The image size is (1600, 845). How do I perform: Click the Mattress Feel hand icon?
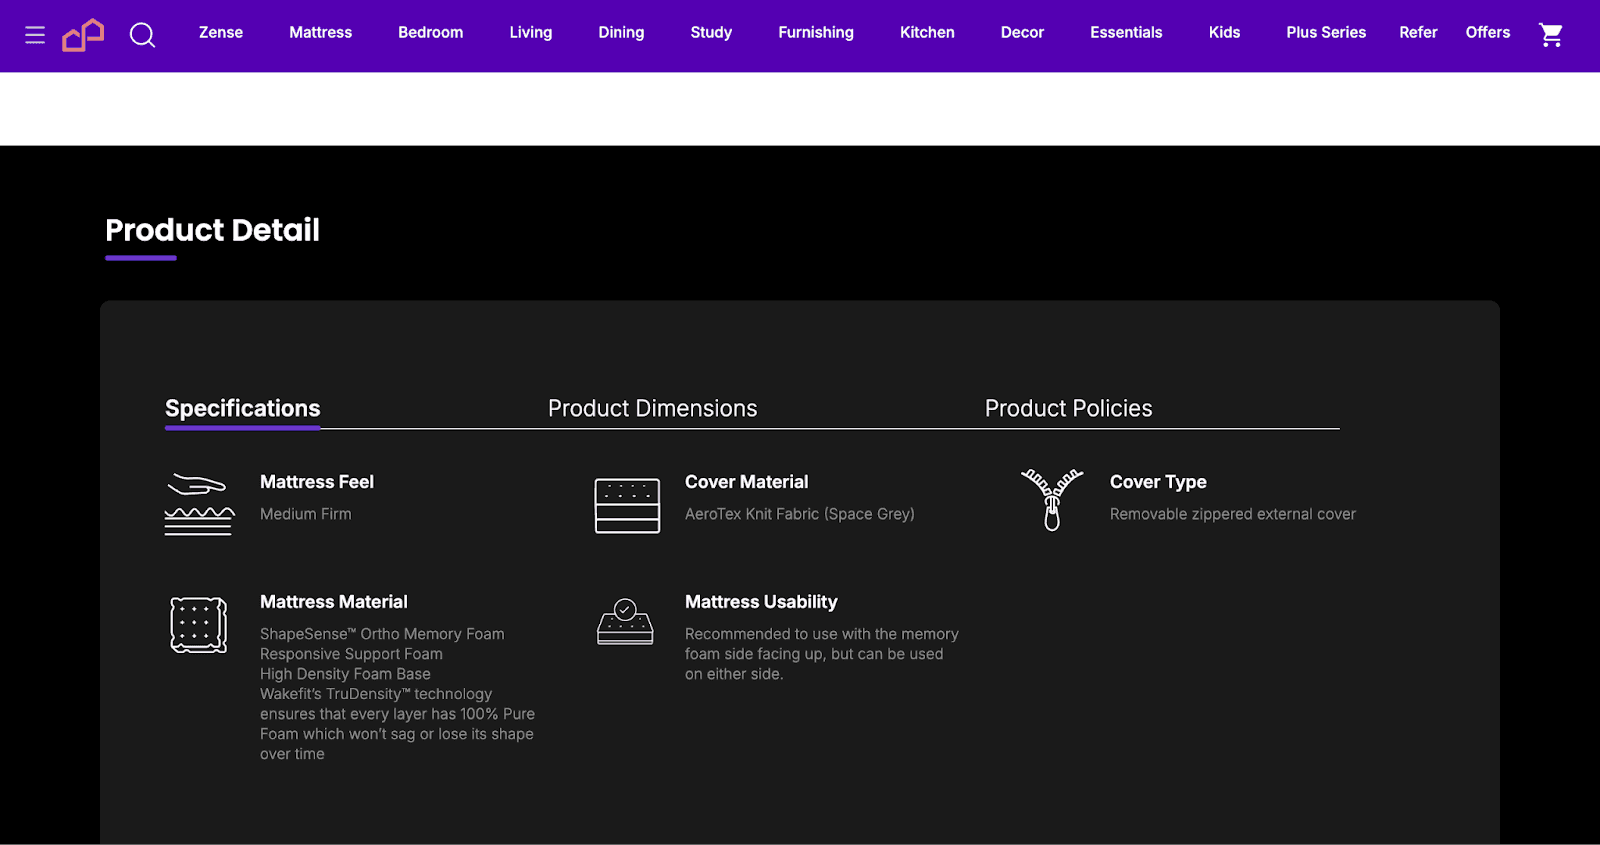[199, 504]
